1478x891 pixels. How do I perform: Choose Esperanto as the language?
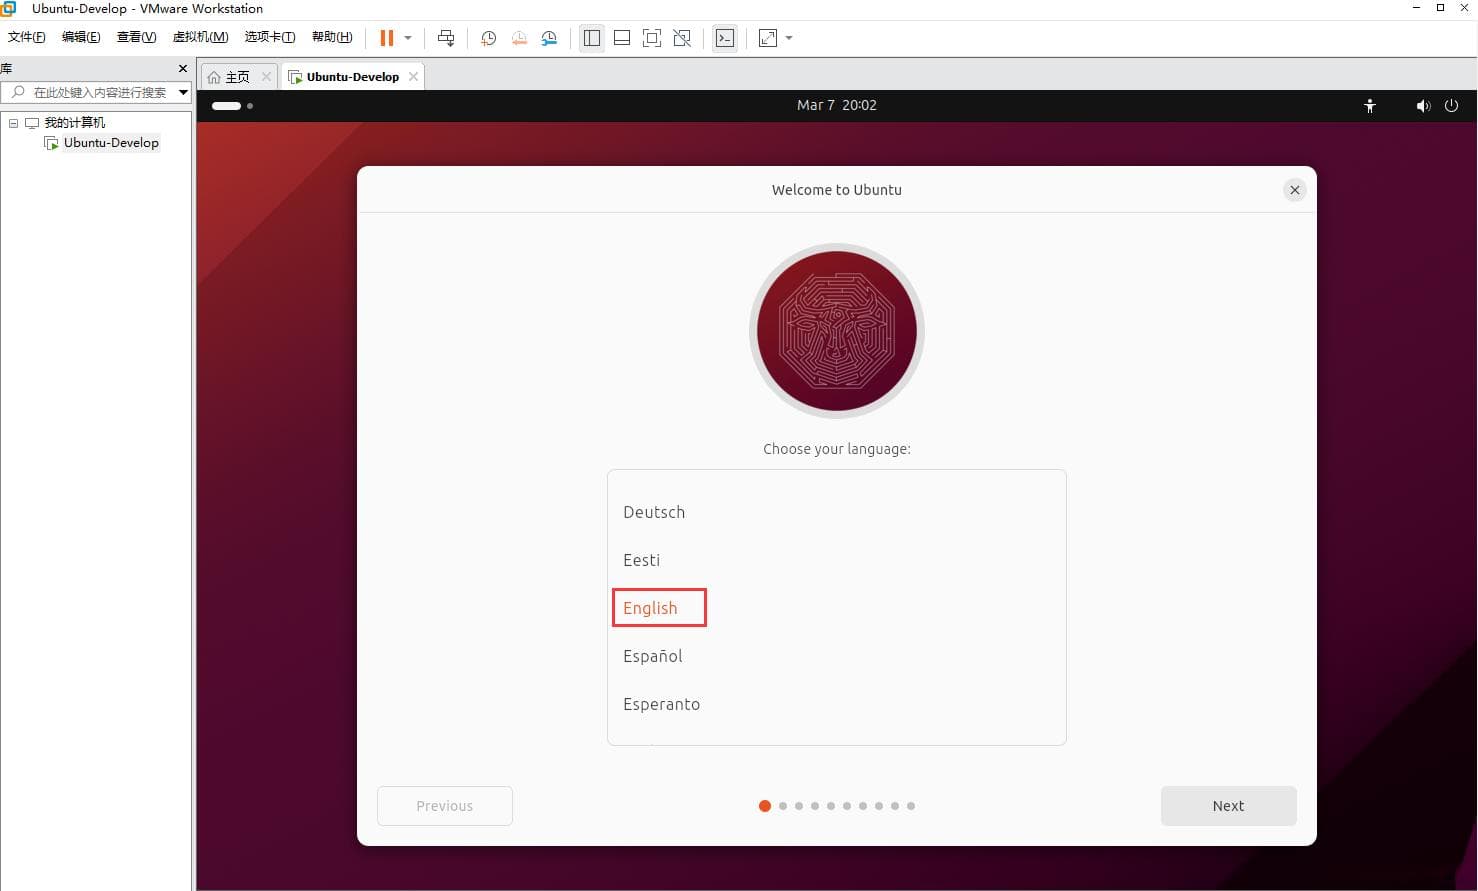click(x=836, y=704)
